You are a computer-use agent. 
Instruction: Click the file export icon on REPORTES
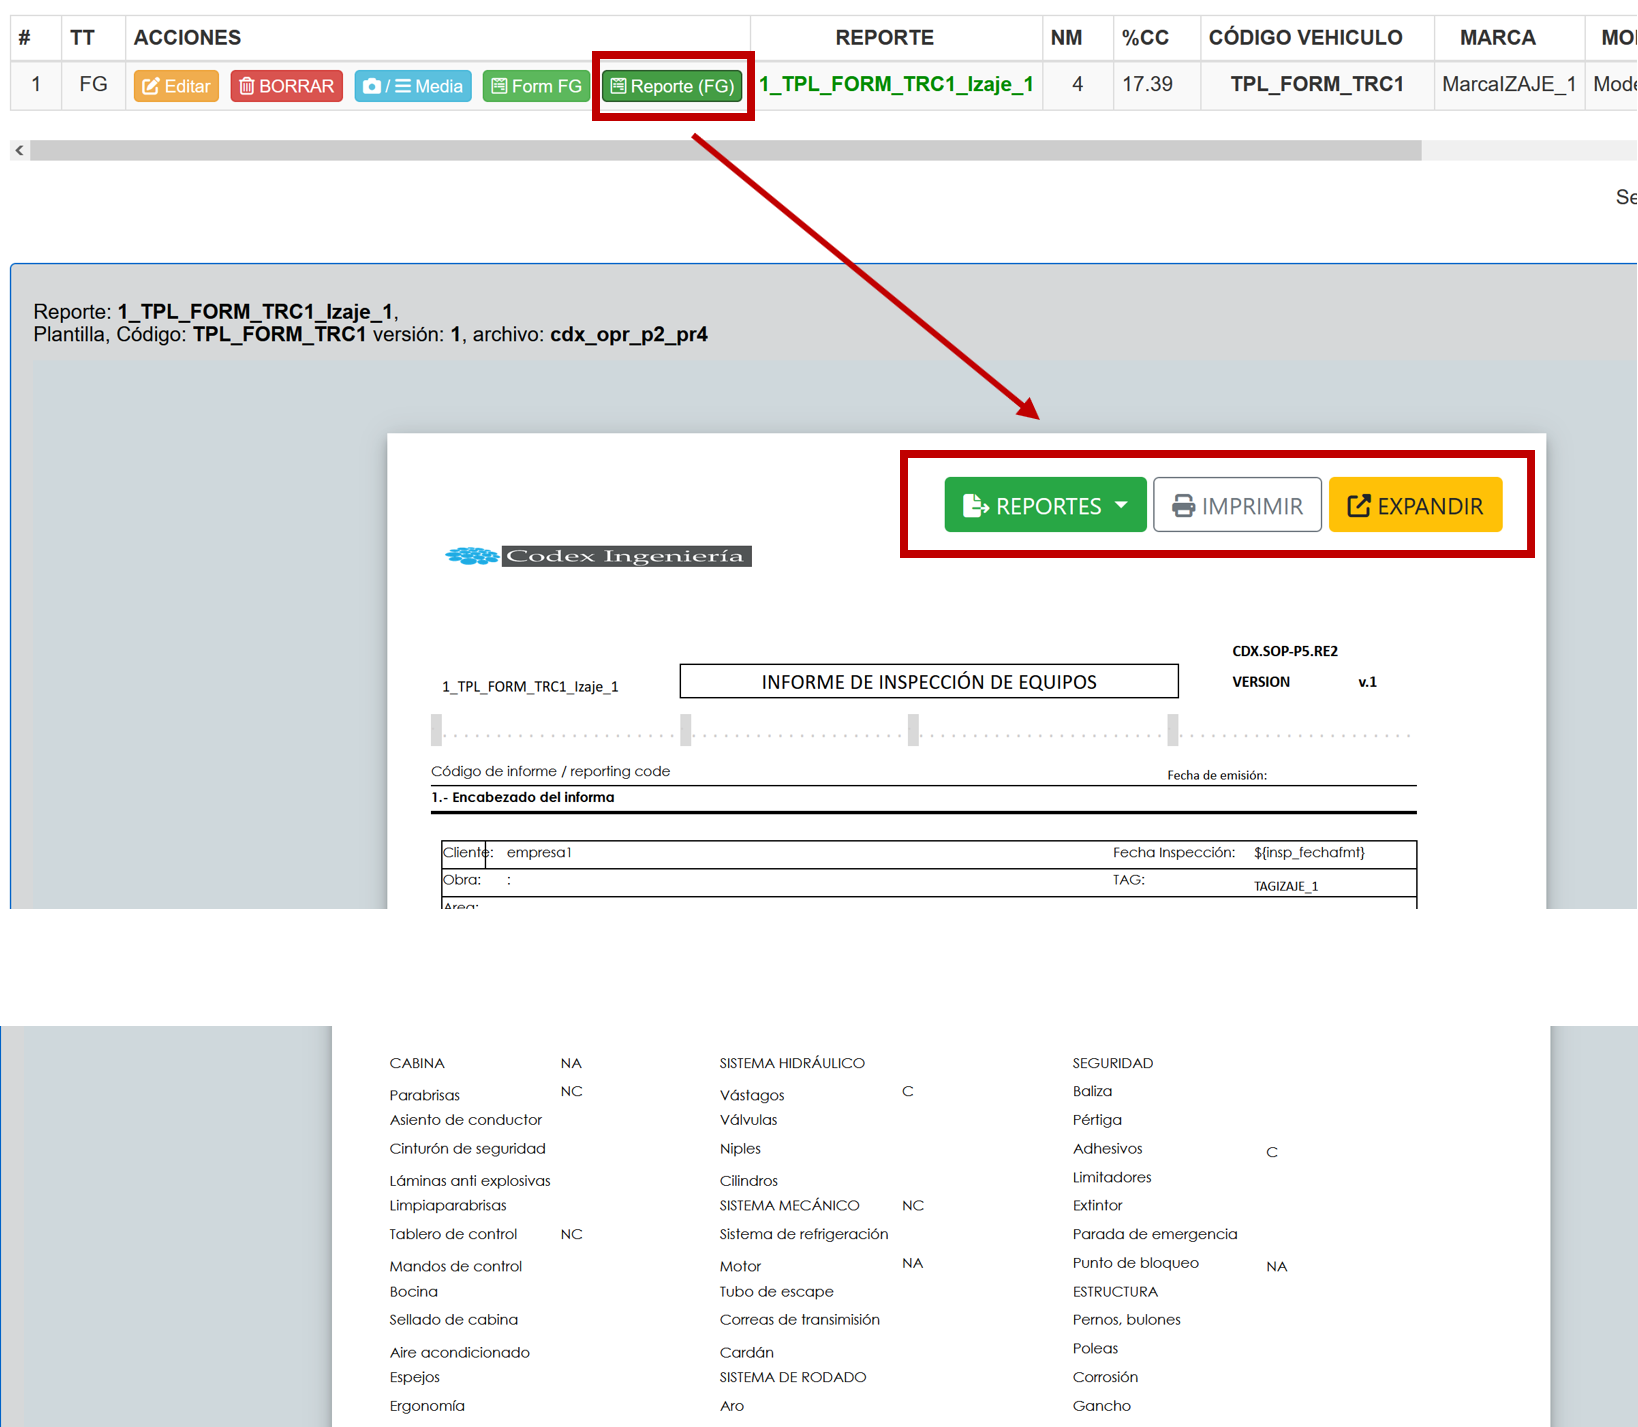974,506
